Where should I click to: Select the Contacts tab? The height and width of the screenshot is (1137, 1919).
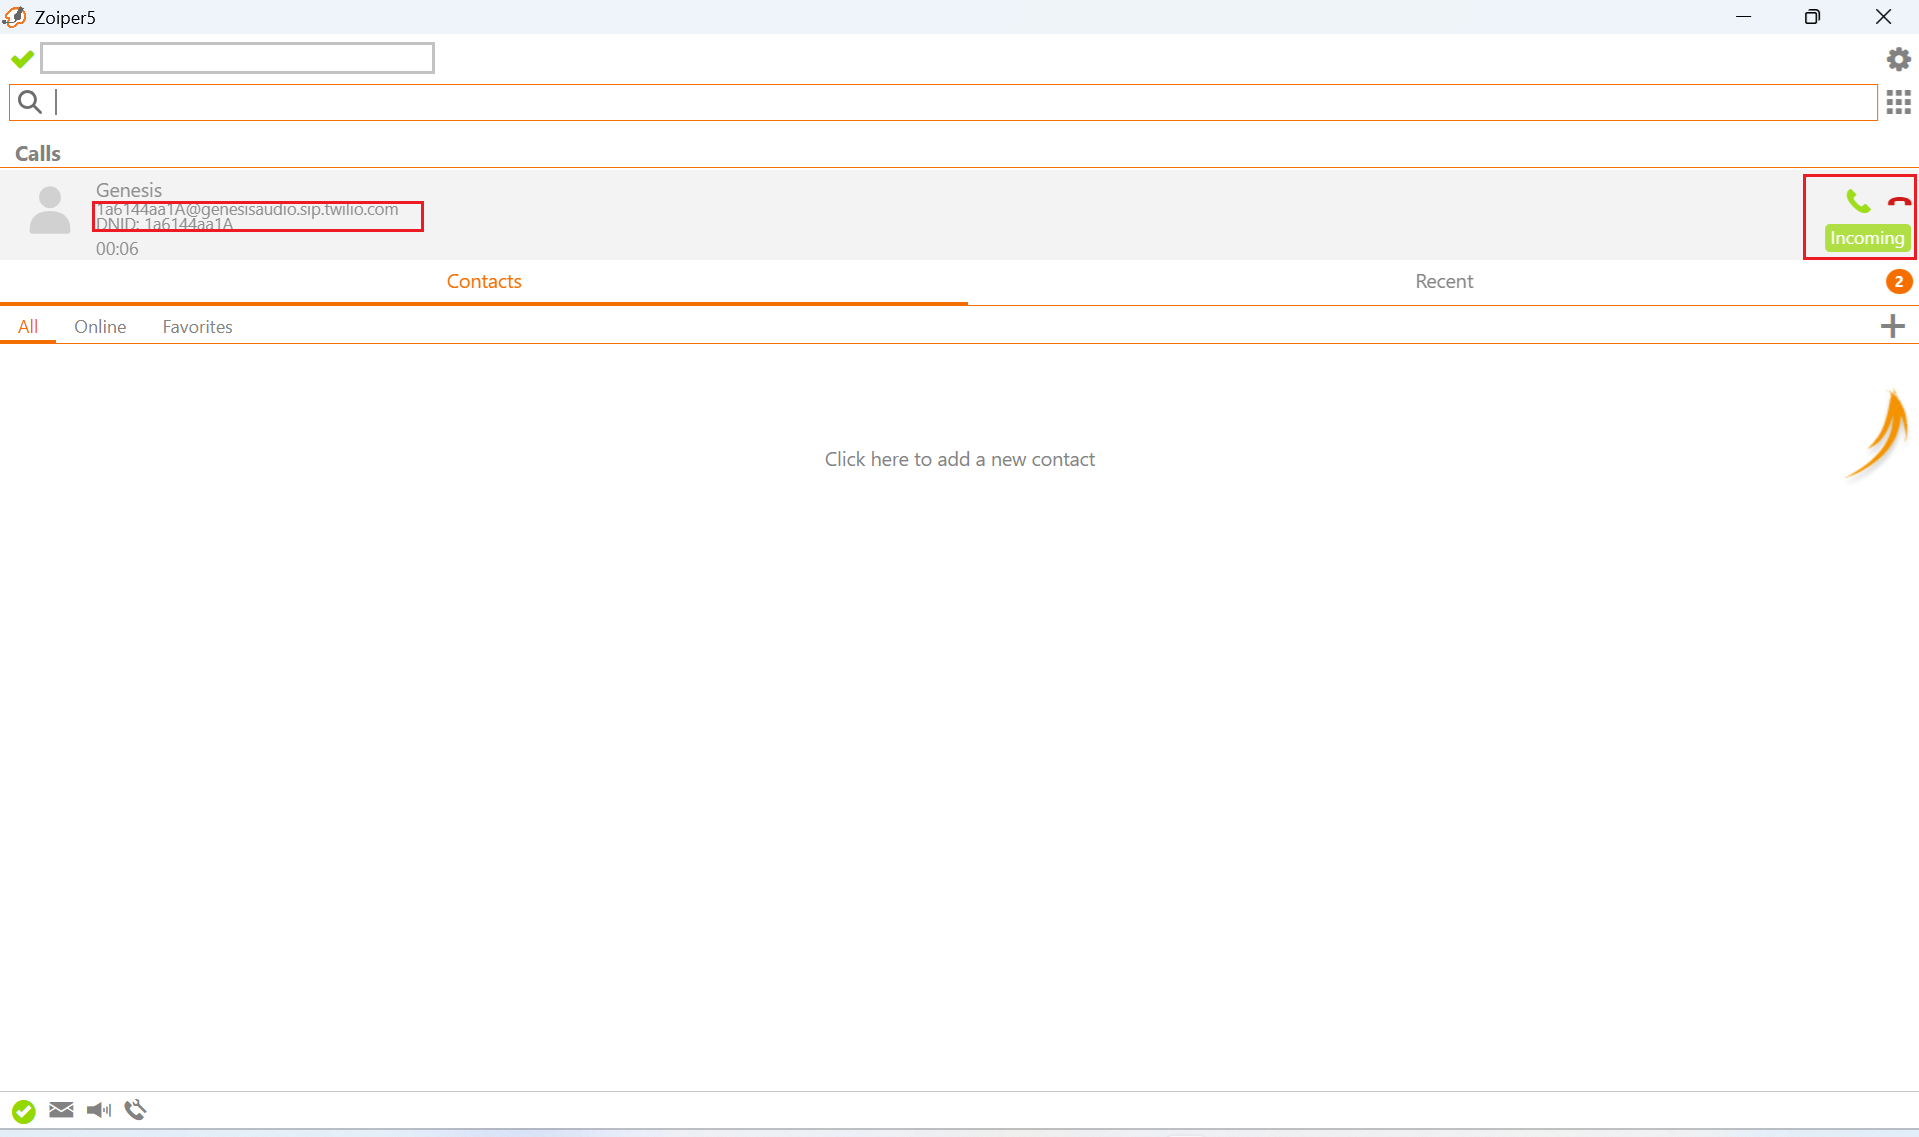[x=484, y=281]
